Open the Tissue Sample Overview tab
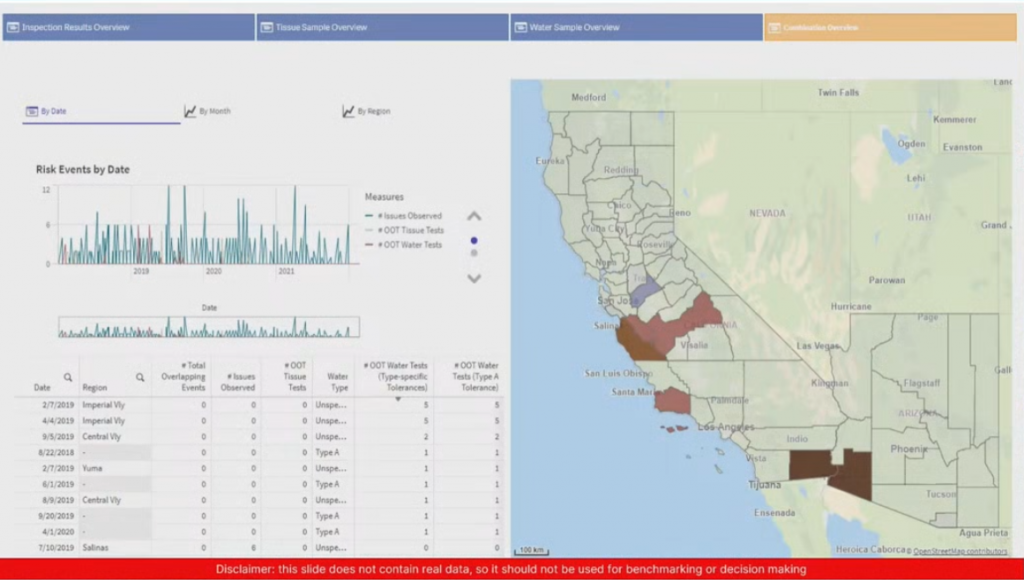Viewport: 1024px width, 580px height. (x=382, y=27)
